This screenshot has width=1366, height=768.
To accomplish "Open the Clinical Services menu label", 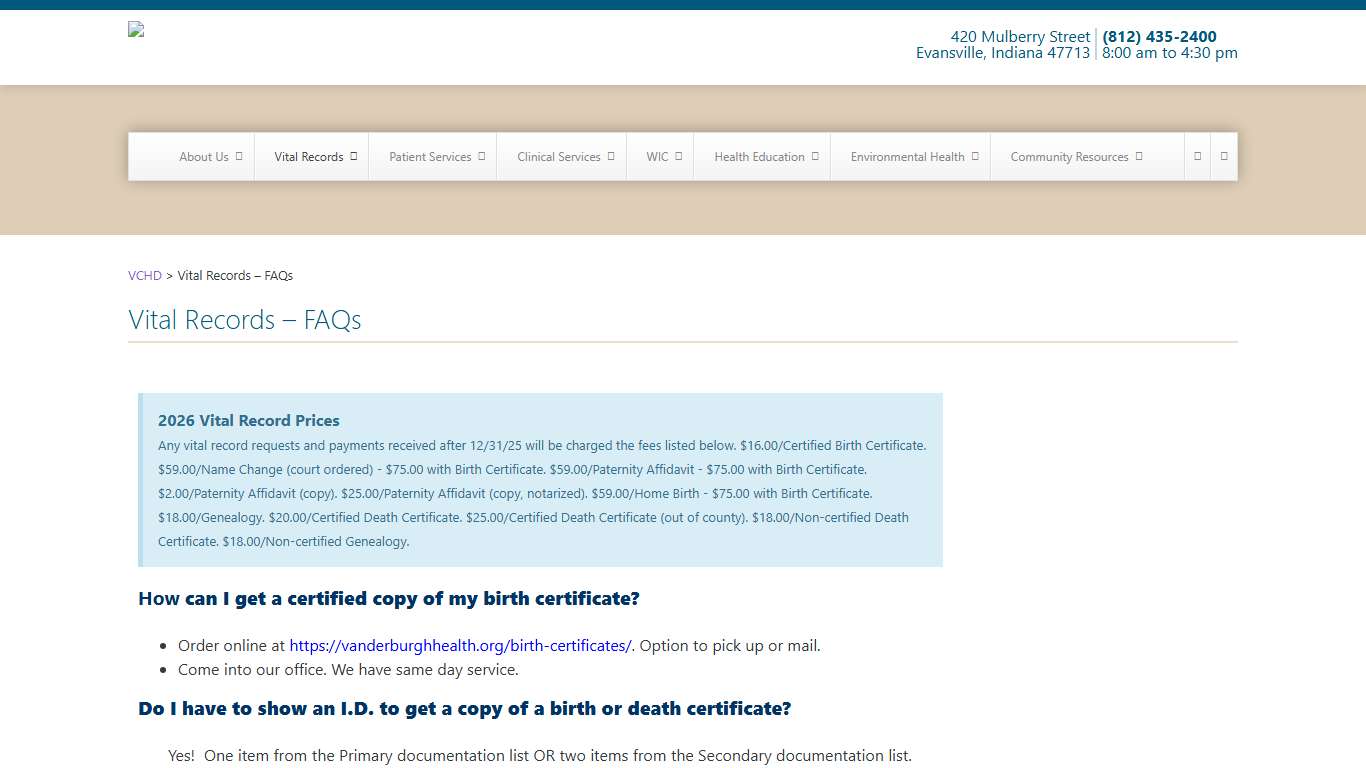I will (x=558, y=157).
